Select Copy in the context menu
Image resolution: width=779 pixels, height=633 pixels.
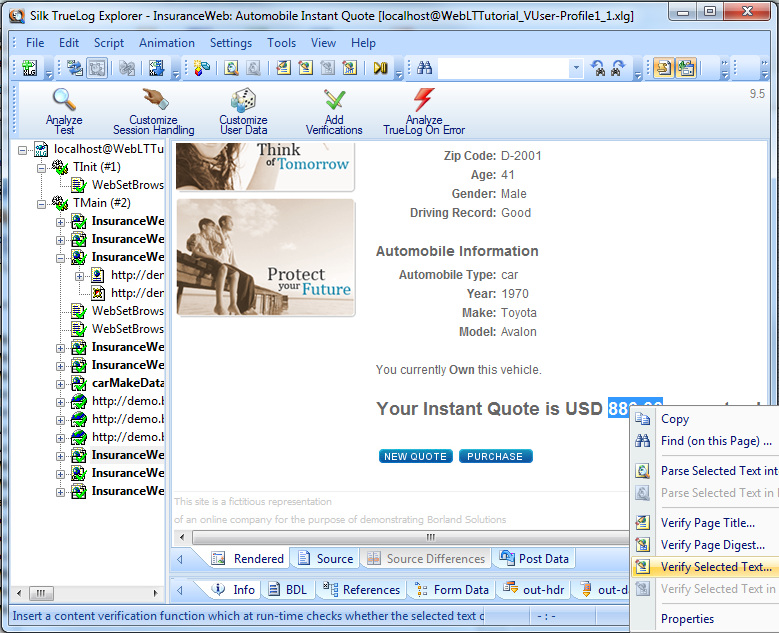(675, 419)
